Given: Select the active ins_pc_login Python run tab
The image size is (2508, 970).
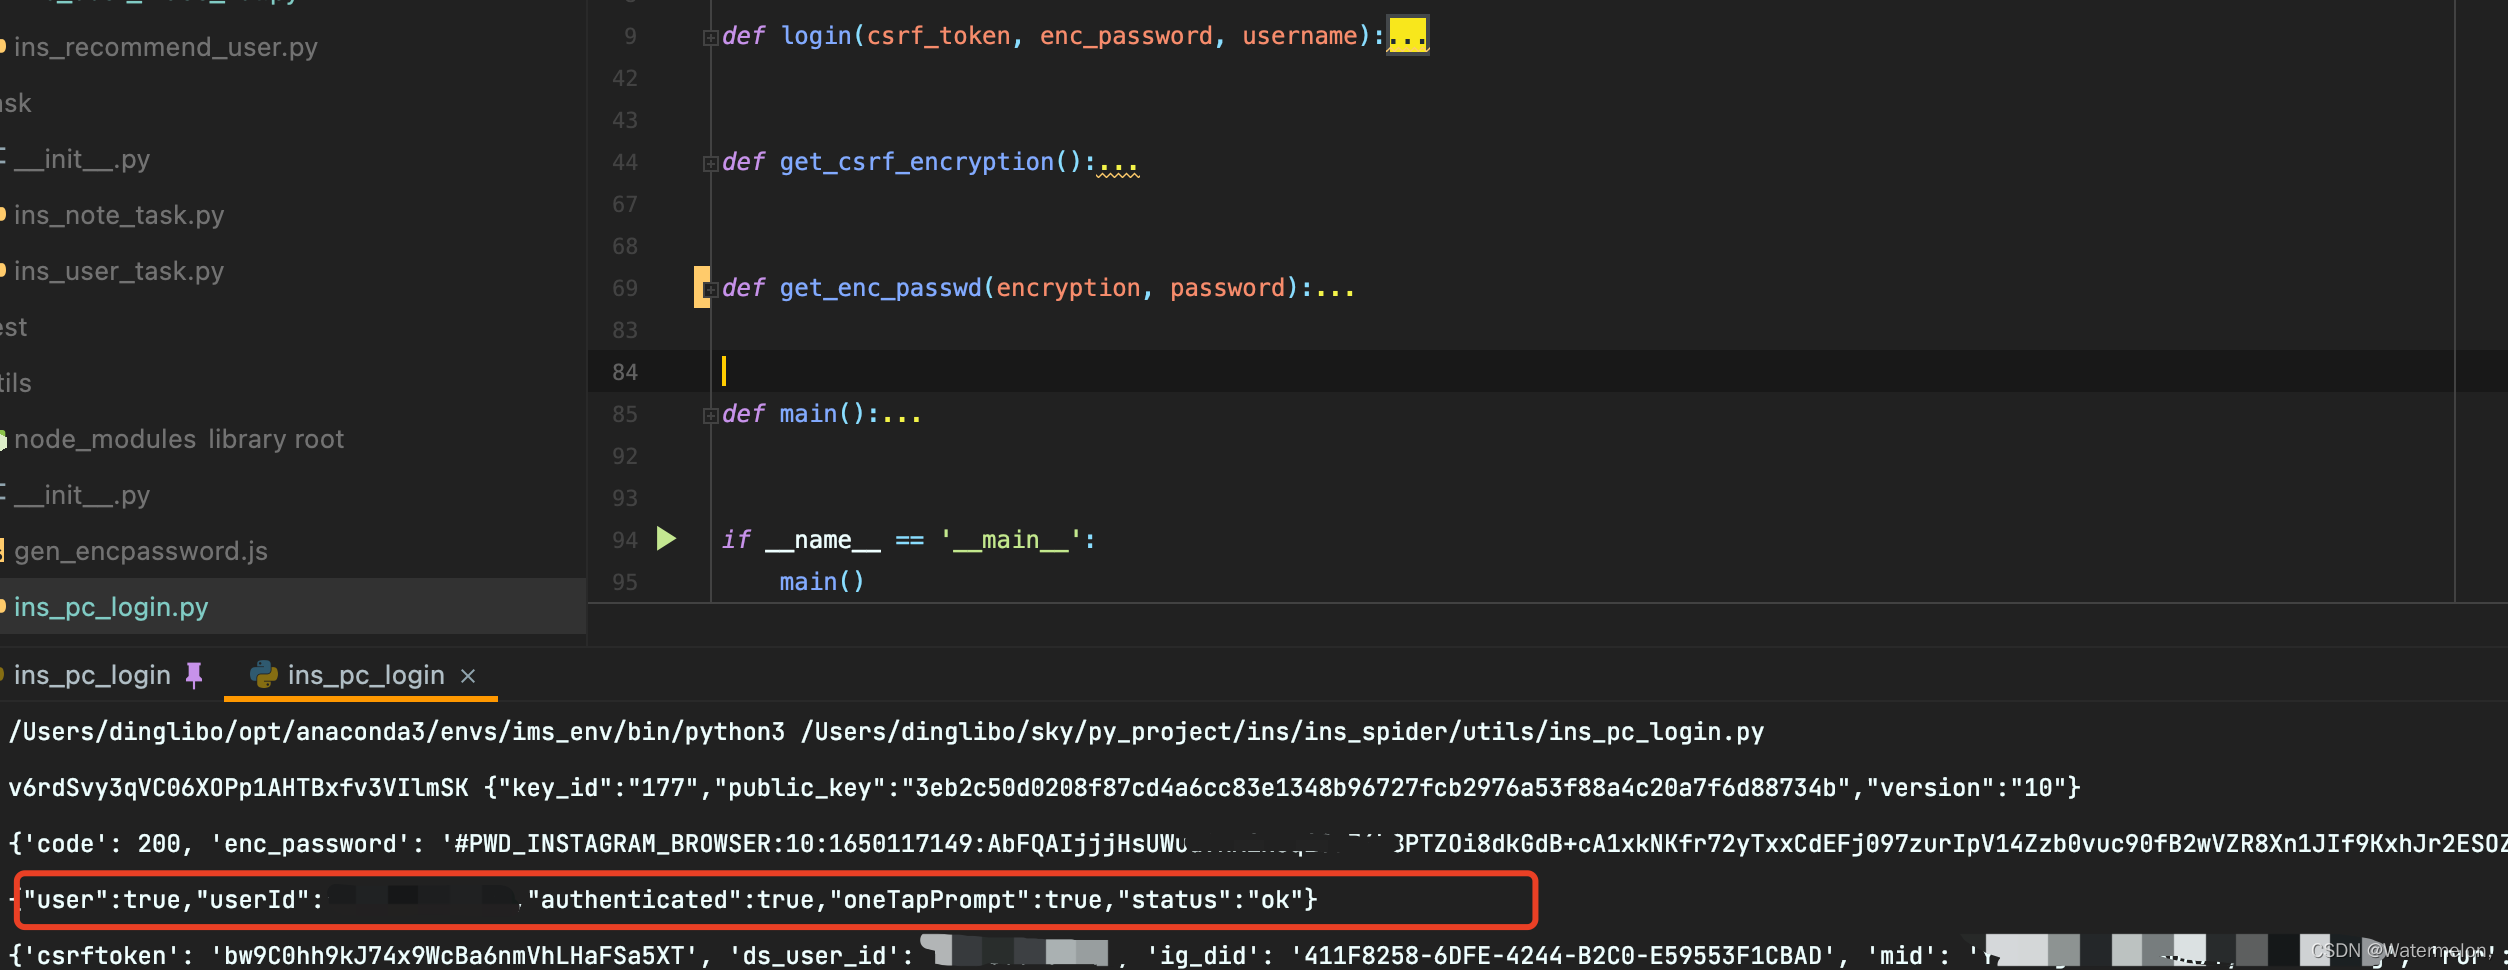Looking at the screenshot, I should tap(360, 675).
